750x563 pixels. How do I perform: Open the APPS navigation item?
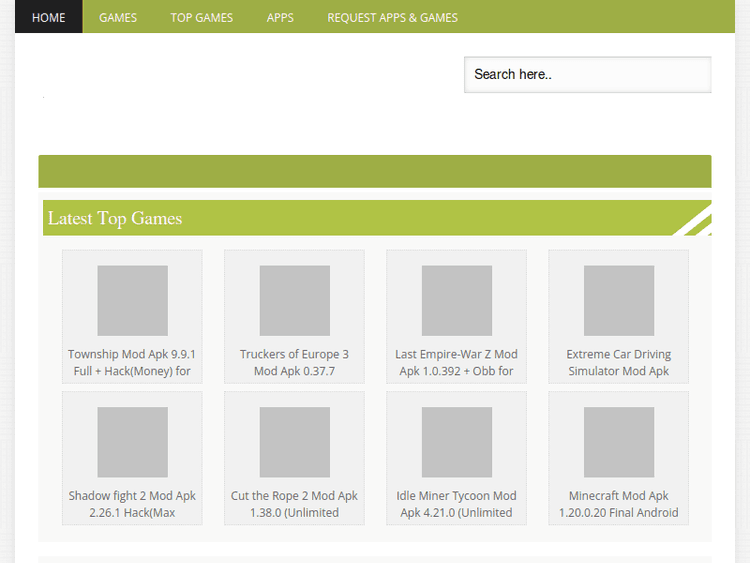pyautogui.click(x=280, y=17)
